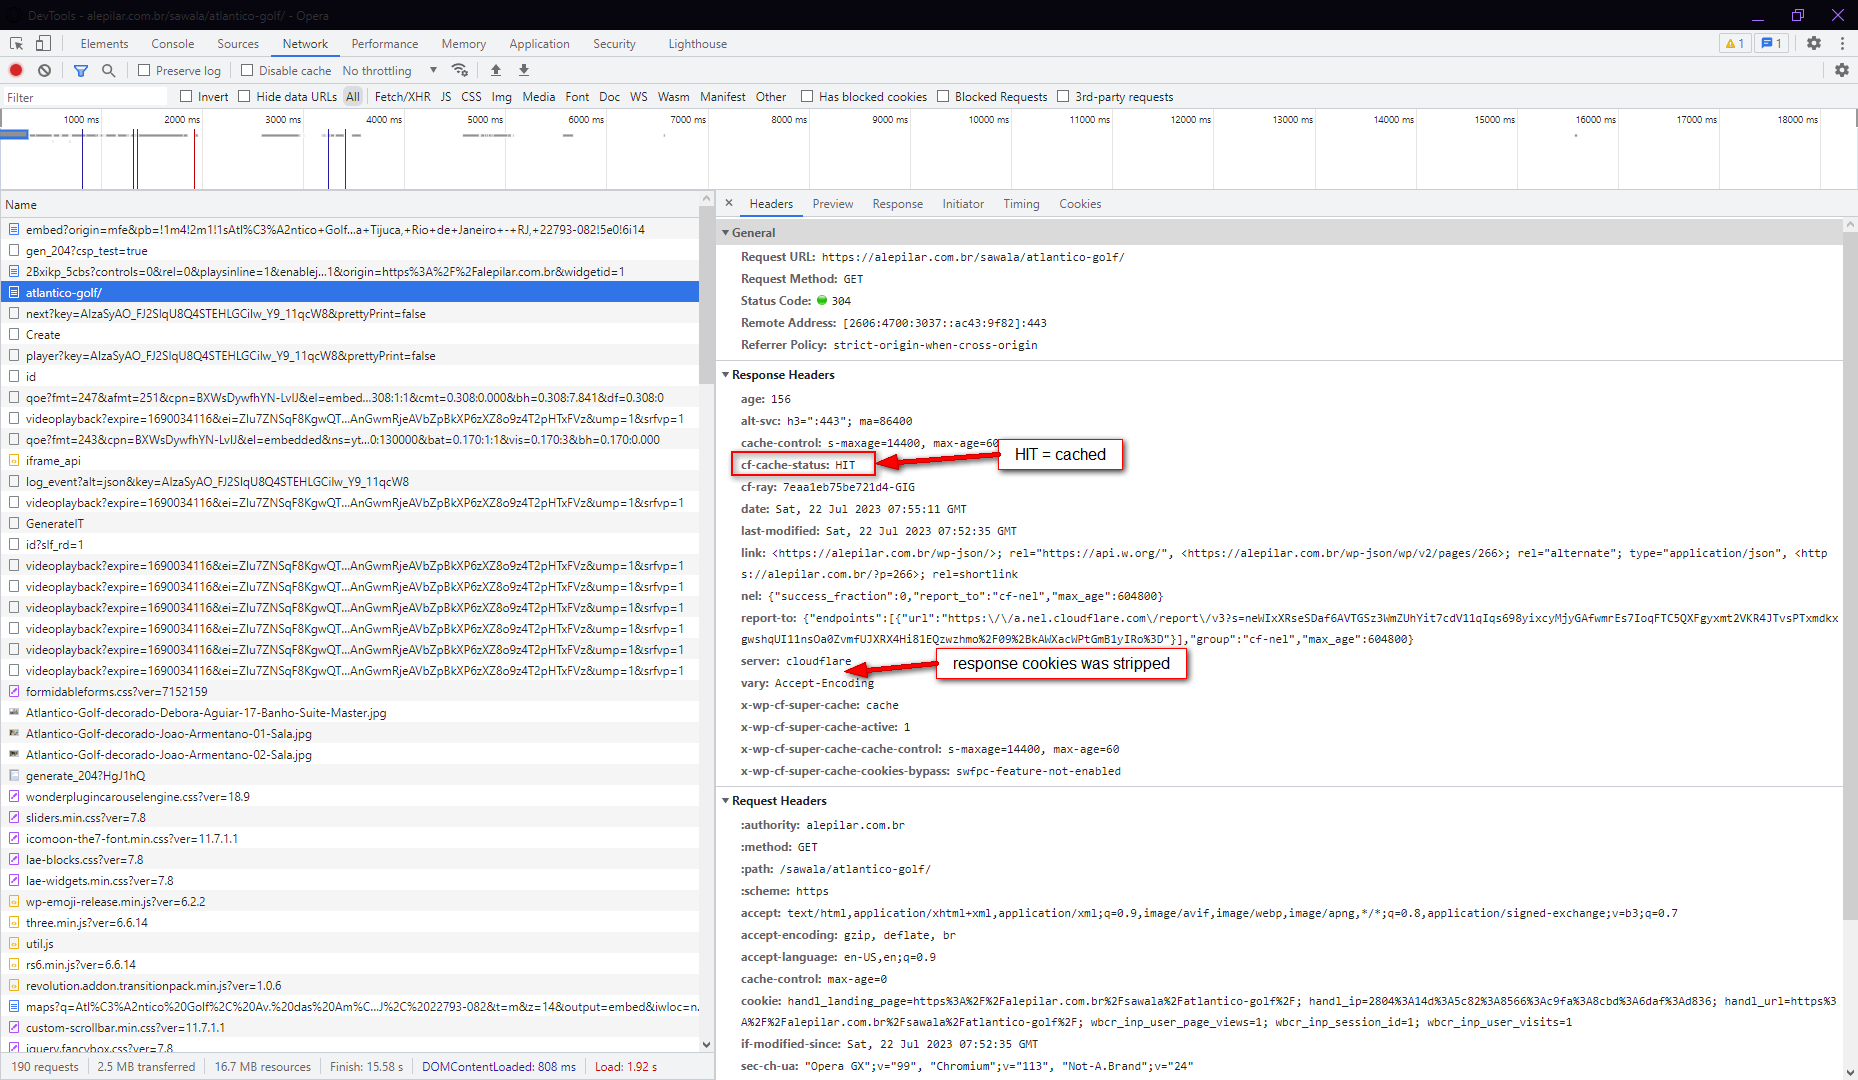
Task: Select the formidableforms.css request row
Action: coord(116,691)
